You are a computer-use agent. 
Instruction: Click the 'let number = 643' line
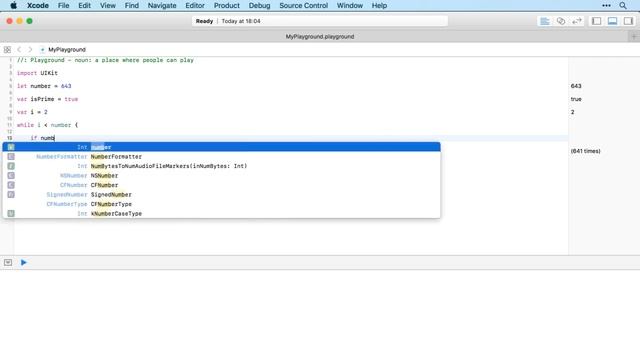pyautogui.click(x=44, y=86)
